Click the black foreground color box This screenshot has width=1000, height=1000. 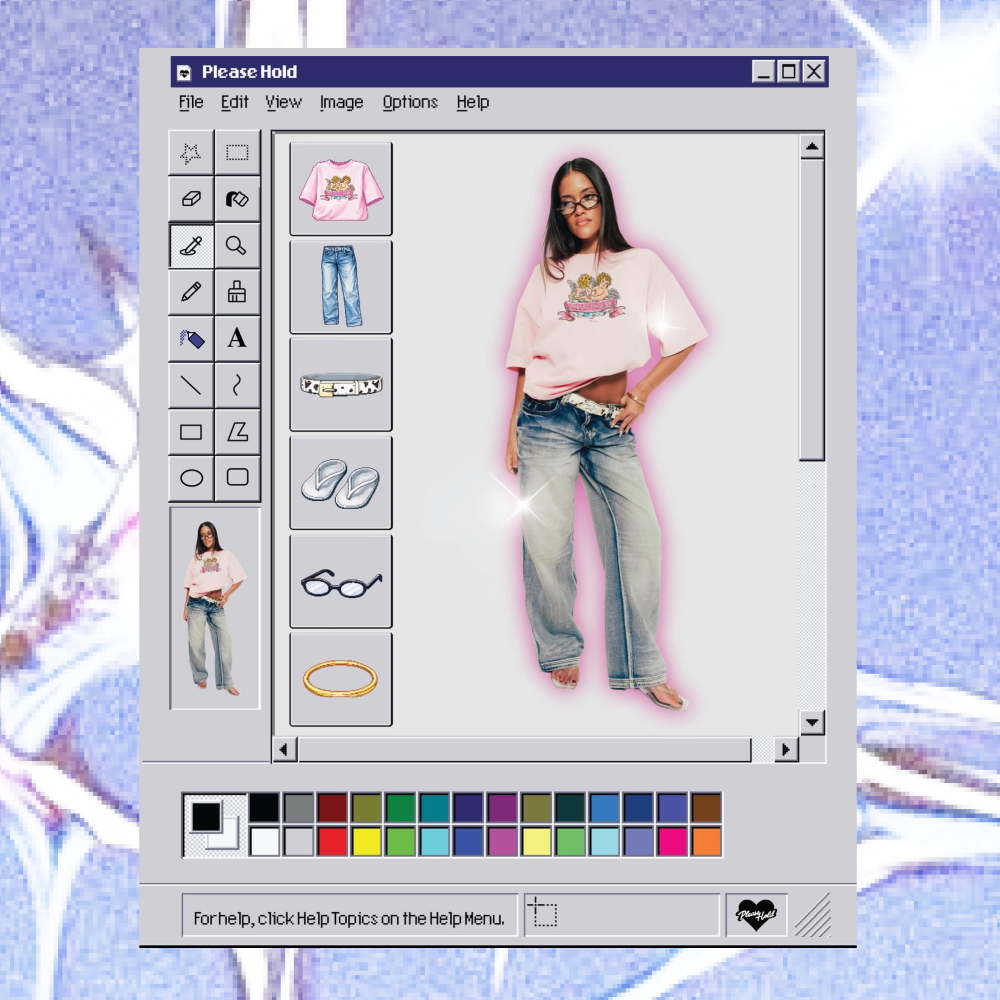pyautogui.click(x=206, y=816)
